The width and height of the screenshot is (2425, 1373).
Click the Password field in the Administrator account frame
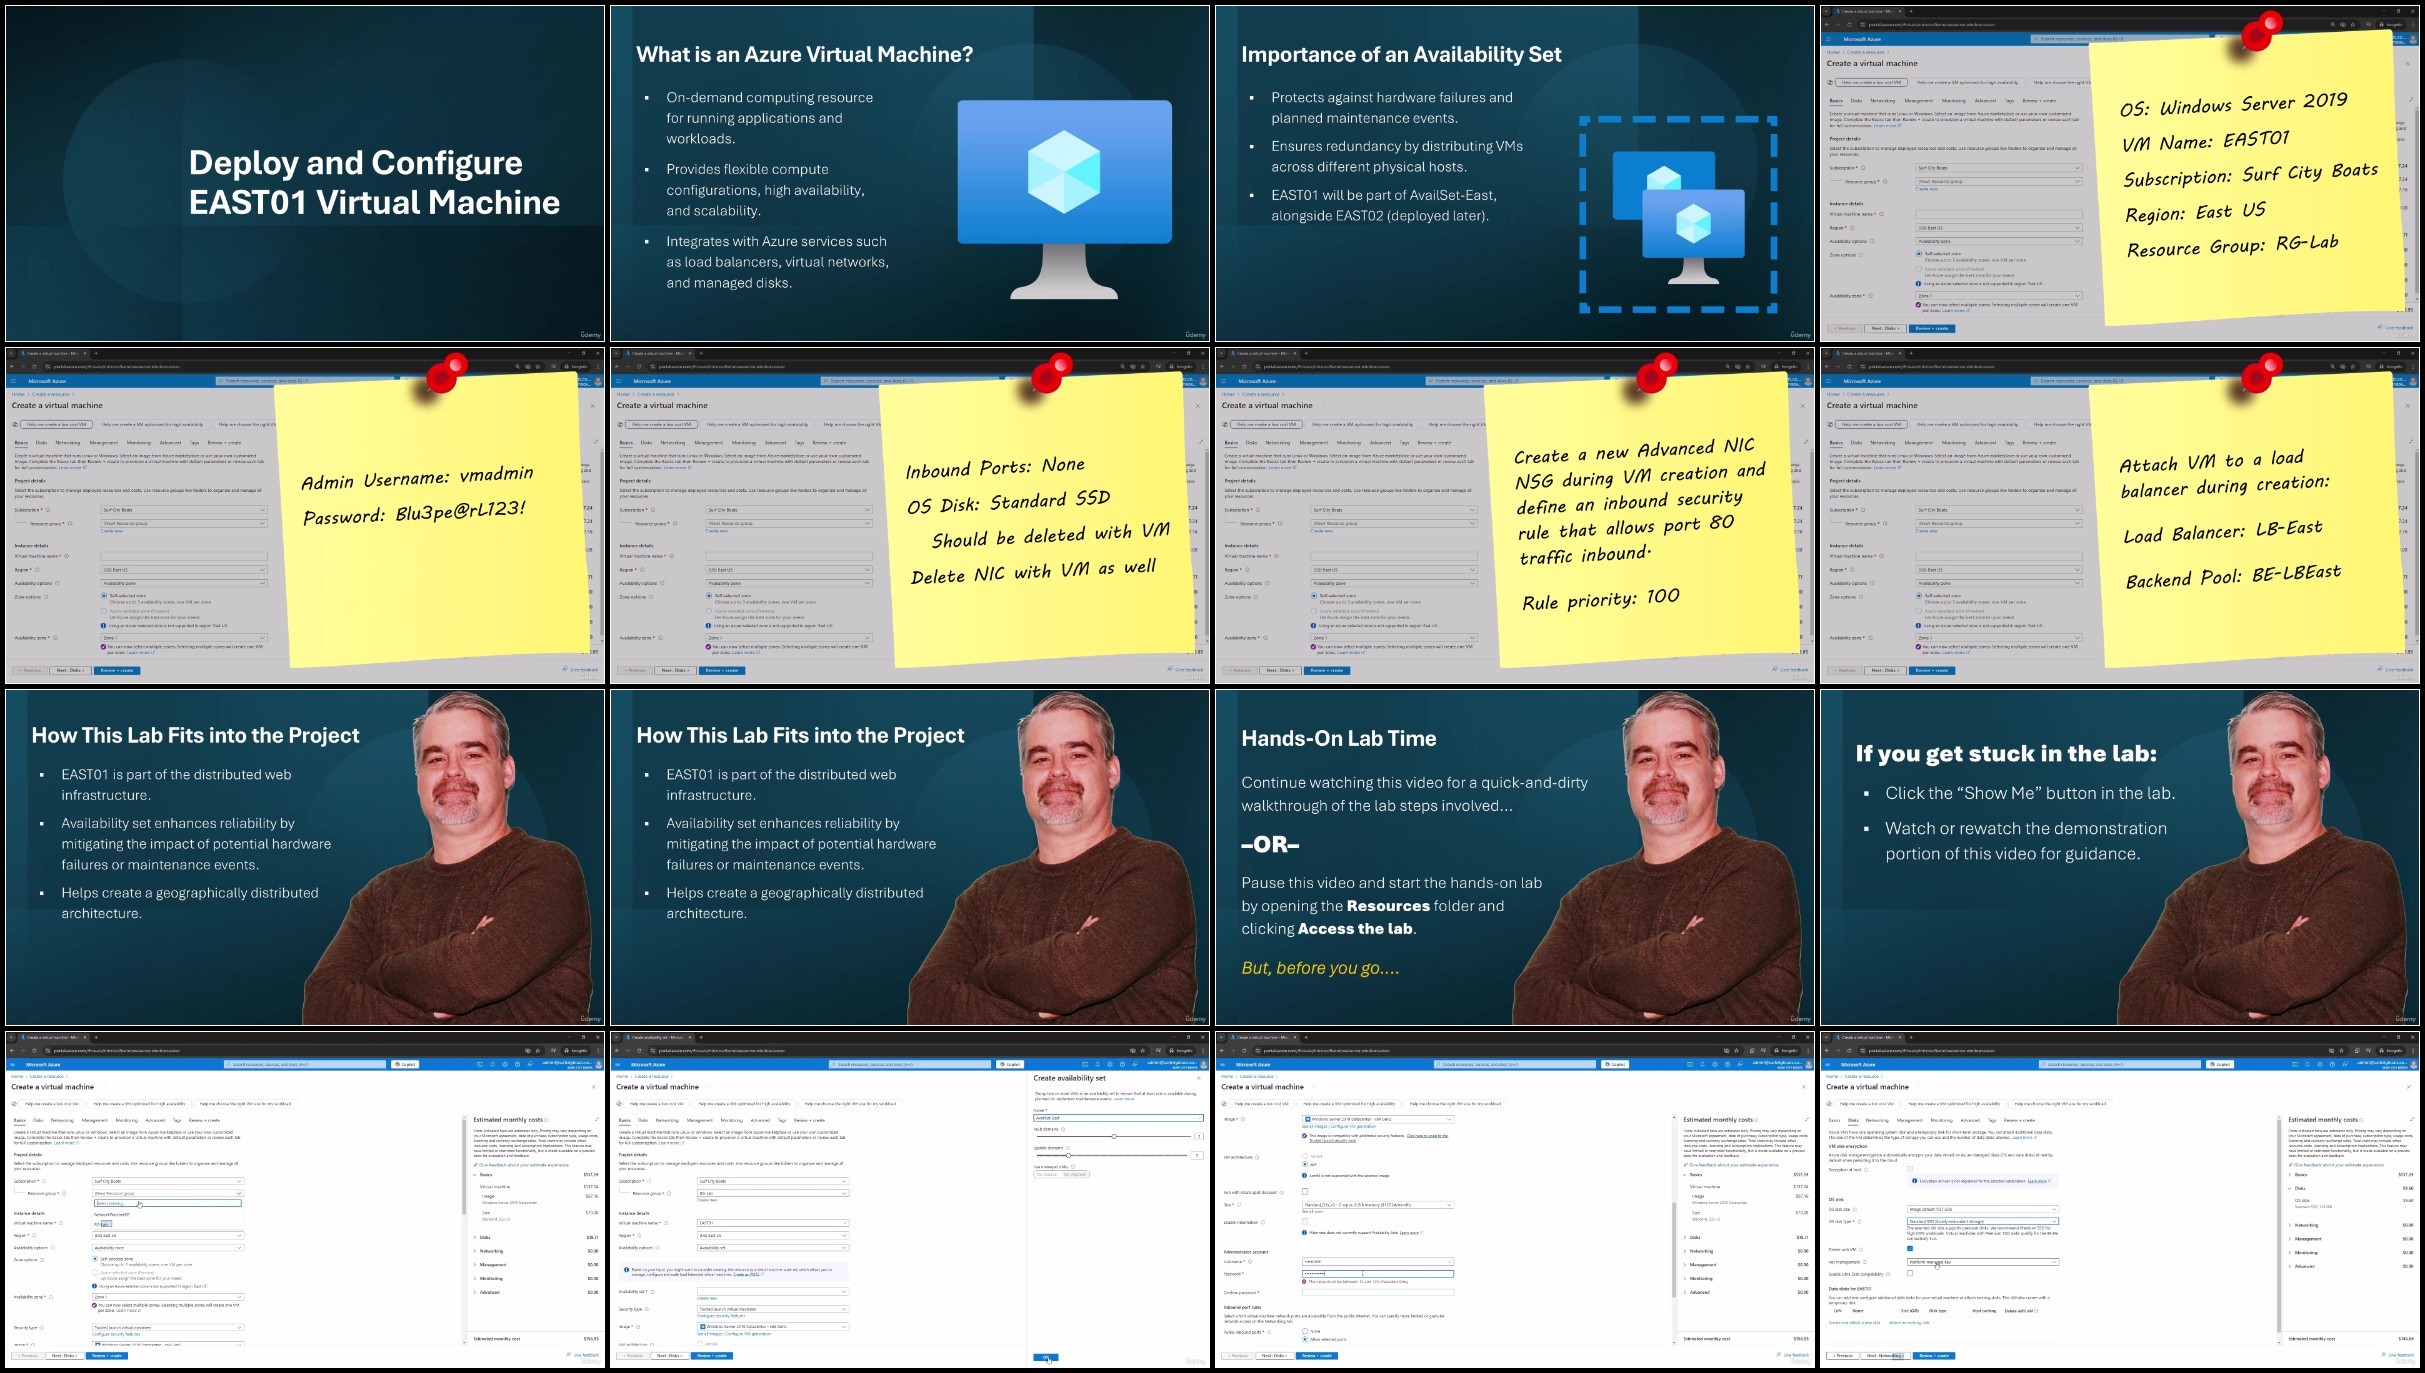tap(1378, 1274)
